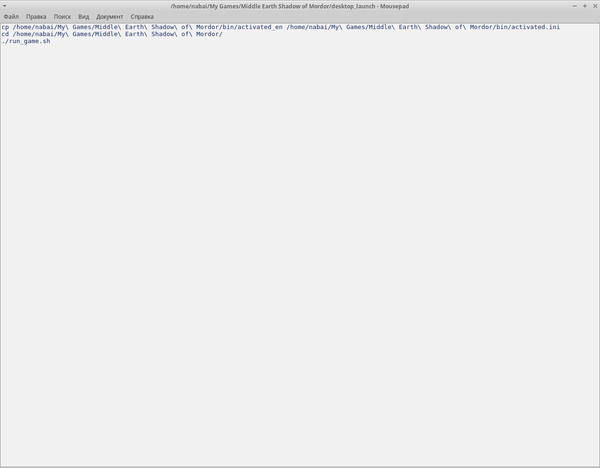Open the Вид menu
The height and width of the screenshot is (468, 600).
click(x=84, y=17)
